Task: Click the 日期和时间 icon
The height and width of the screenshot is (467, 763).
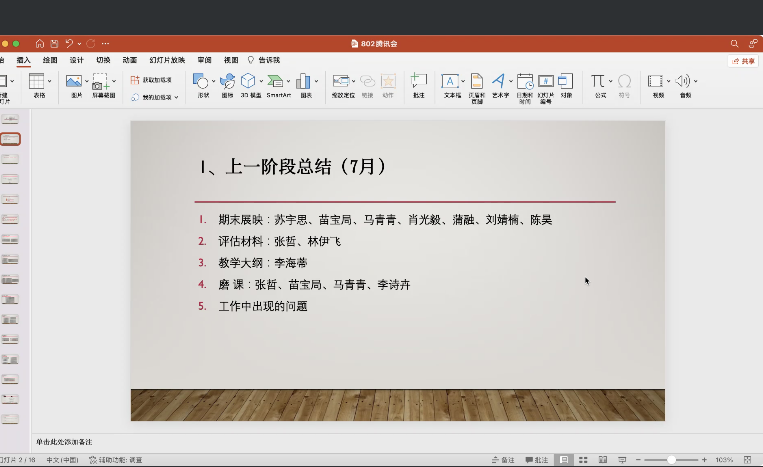Action: (x=524, y=83)
